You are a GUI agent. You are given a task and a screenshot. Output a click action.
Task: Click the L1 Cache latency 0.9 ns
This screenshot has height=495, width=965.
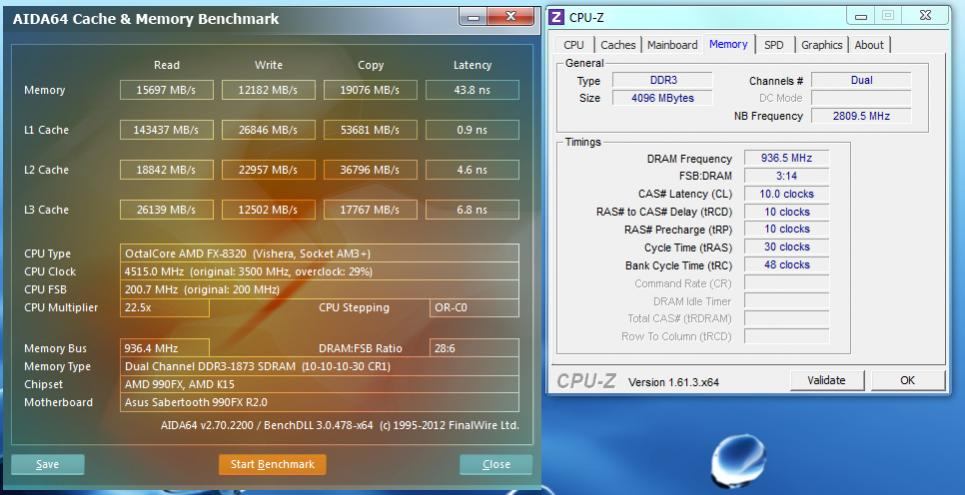(472, 130)
